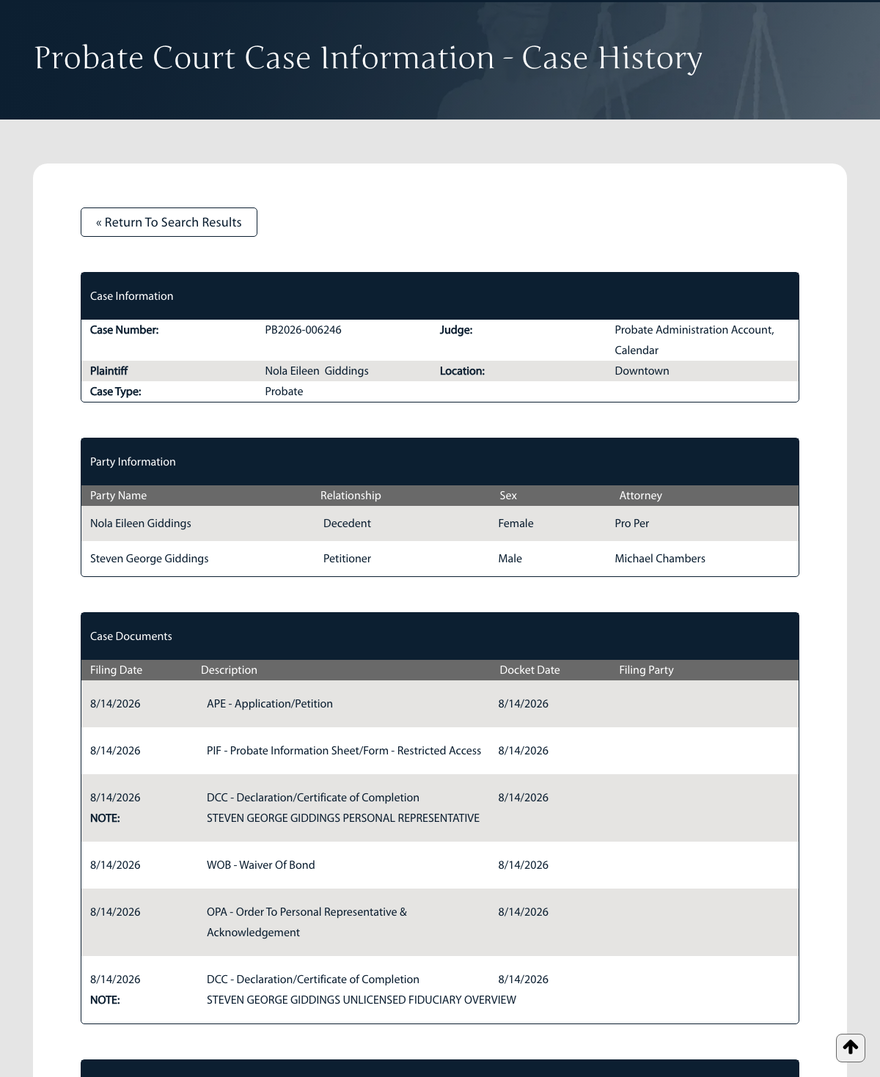Click the Downtown location value
This screenshot has height=1077, width=880.
[642, 371]
